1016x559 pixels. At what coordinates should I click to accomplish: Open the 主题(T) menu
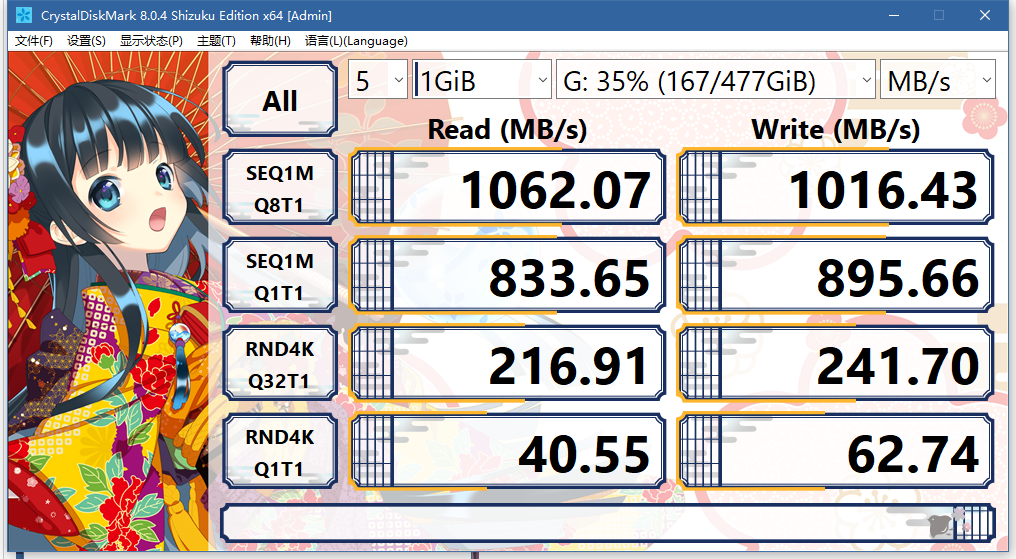click(216, 41)
